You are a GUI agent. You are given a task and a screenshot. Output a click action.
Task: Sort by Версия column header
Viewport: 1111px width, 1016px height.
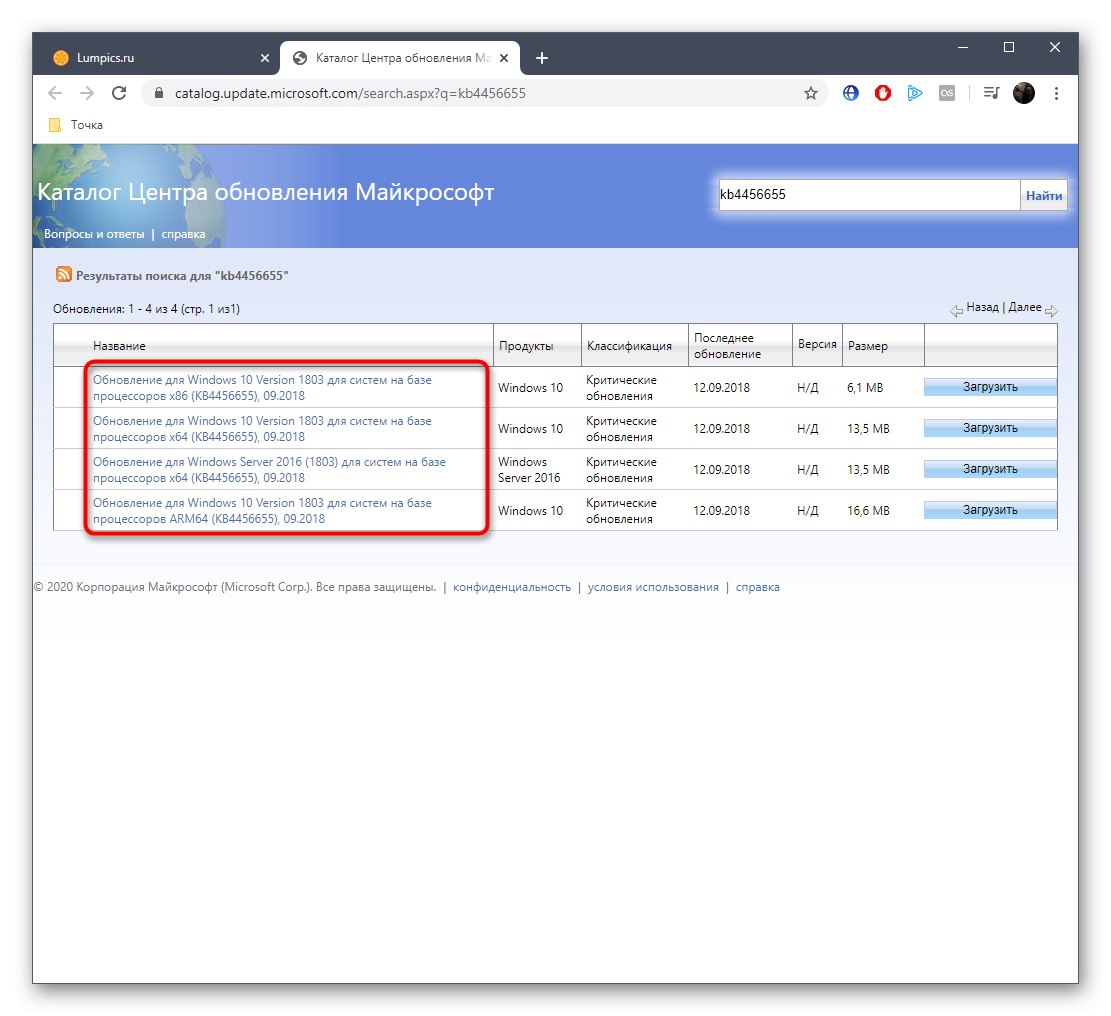[817, 344]
